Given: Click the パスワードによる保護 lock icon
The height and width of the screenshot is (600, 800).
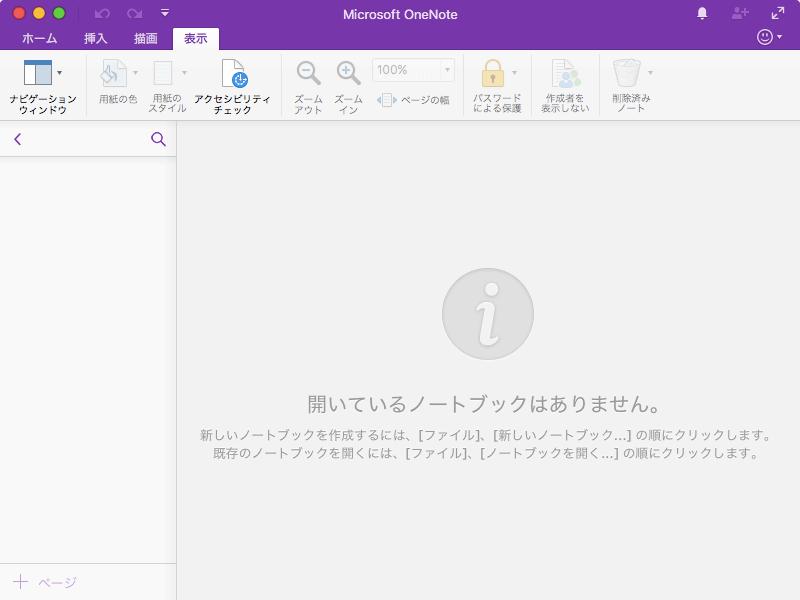Looking at the screenshot, I should [x=493, y=73].
